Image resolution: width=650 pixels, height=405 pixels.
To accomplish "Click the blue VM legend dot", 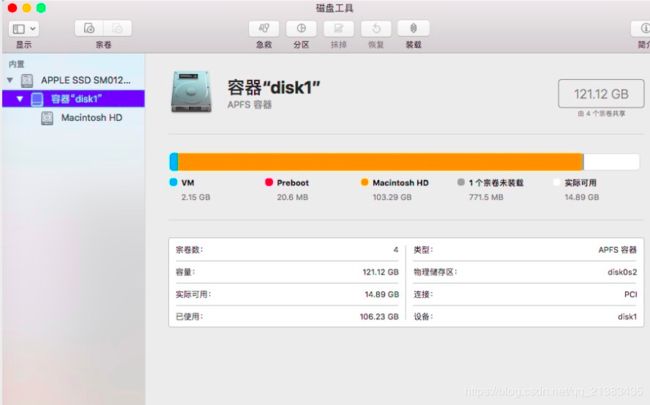I will coord(173,182).
